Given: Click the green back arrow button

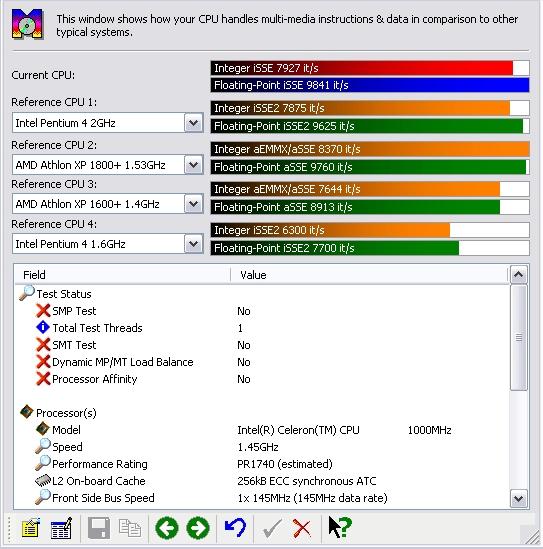Looking at the screenshot, I should pyautogui.click(x=167, y=528).
